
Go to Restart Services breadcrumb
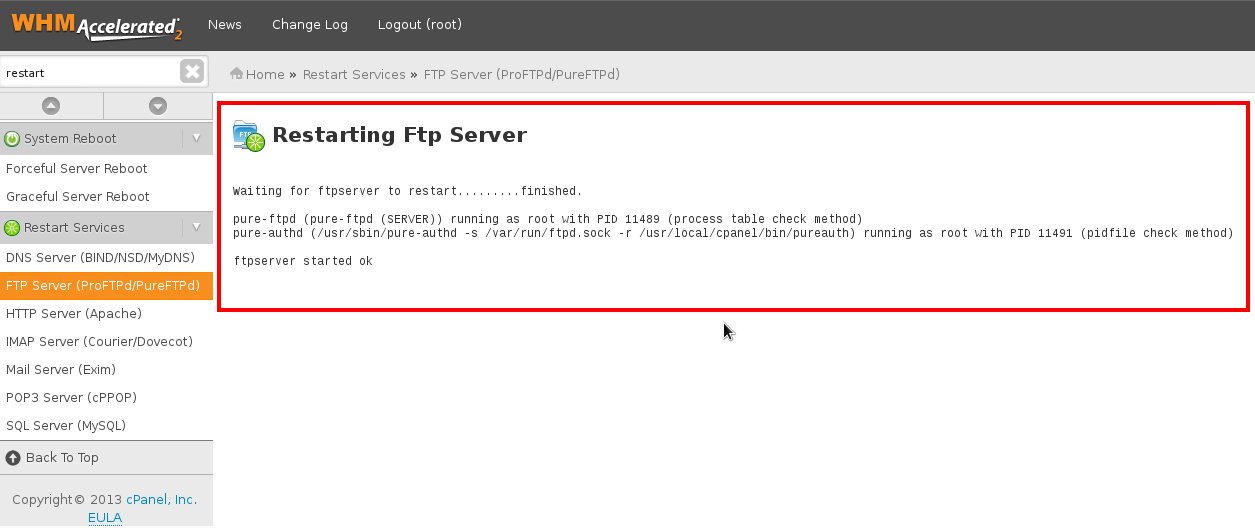pyautogui.click(x=354, y=74)
